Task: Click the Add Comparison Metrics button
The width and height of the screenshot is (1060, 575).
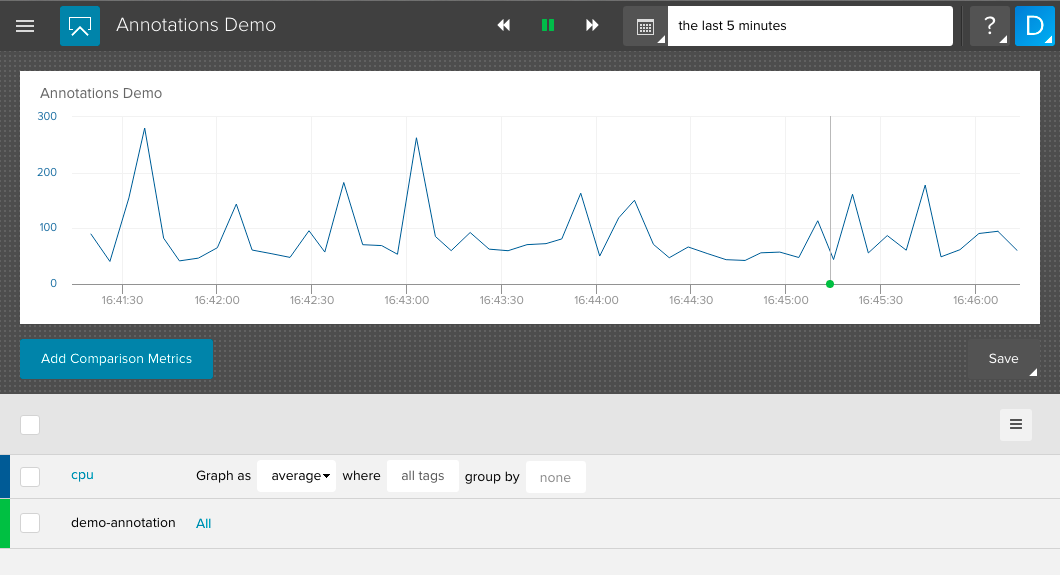Action: (116, 359)
